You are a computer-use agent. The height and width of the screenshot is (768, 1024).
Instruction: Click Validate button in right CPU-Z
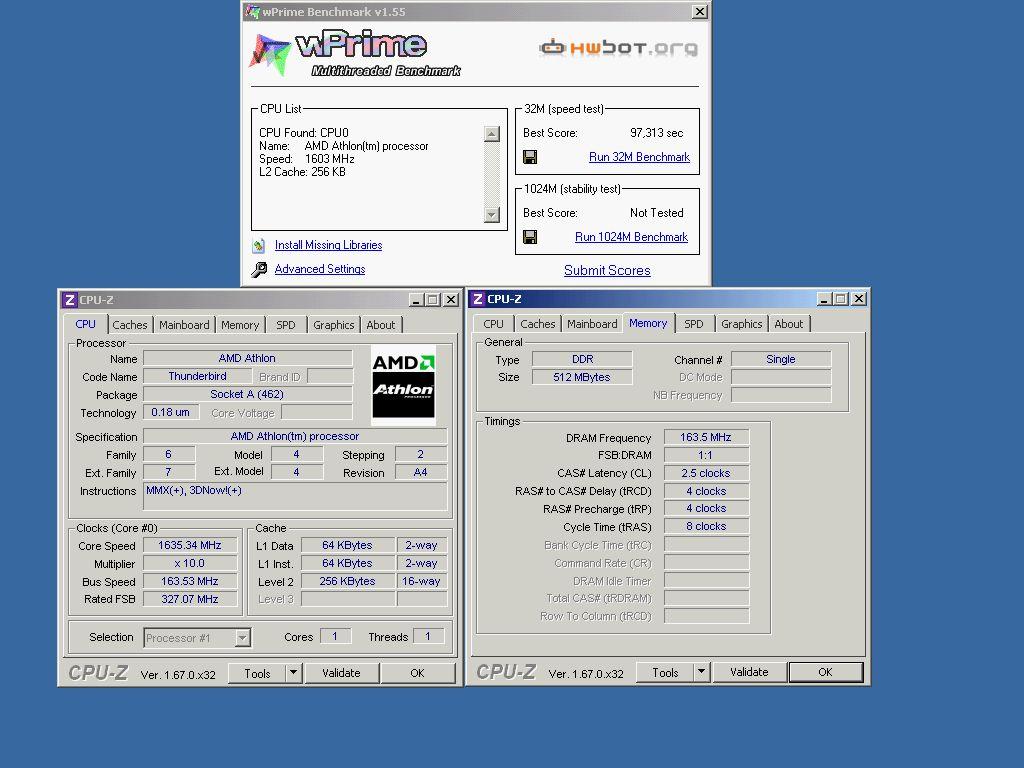pos(749,672)
